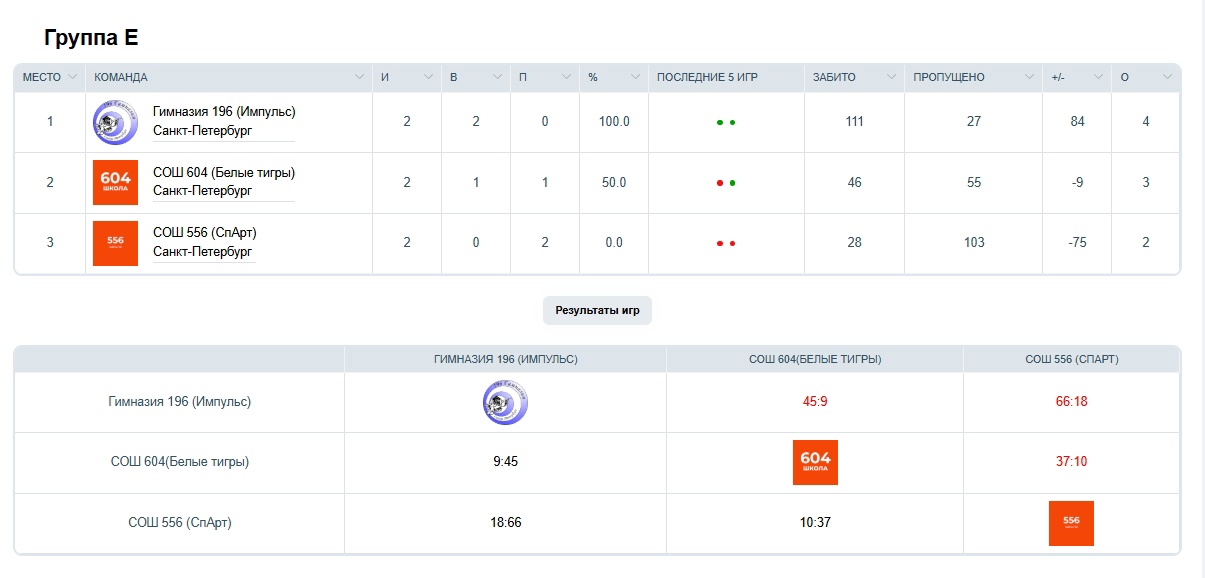Open team link СОШ 604 (Белые тигры)
This screenshot has height=578, width=1205.
coord(224,173)
